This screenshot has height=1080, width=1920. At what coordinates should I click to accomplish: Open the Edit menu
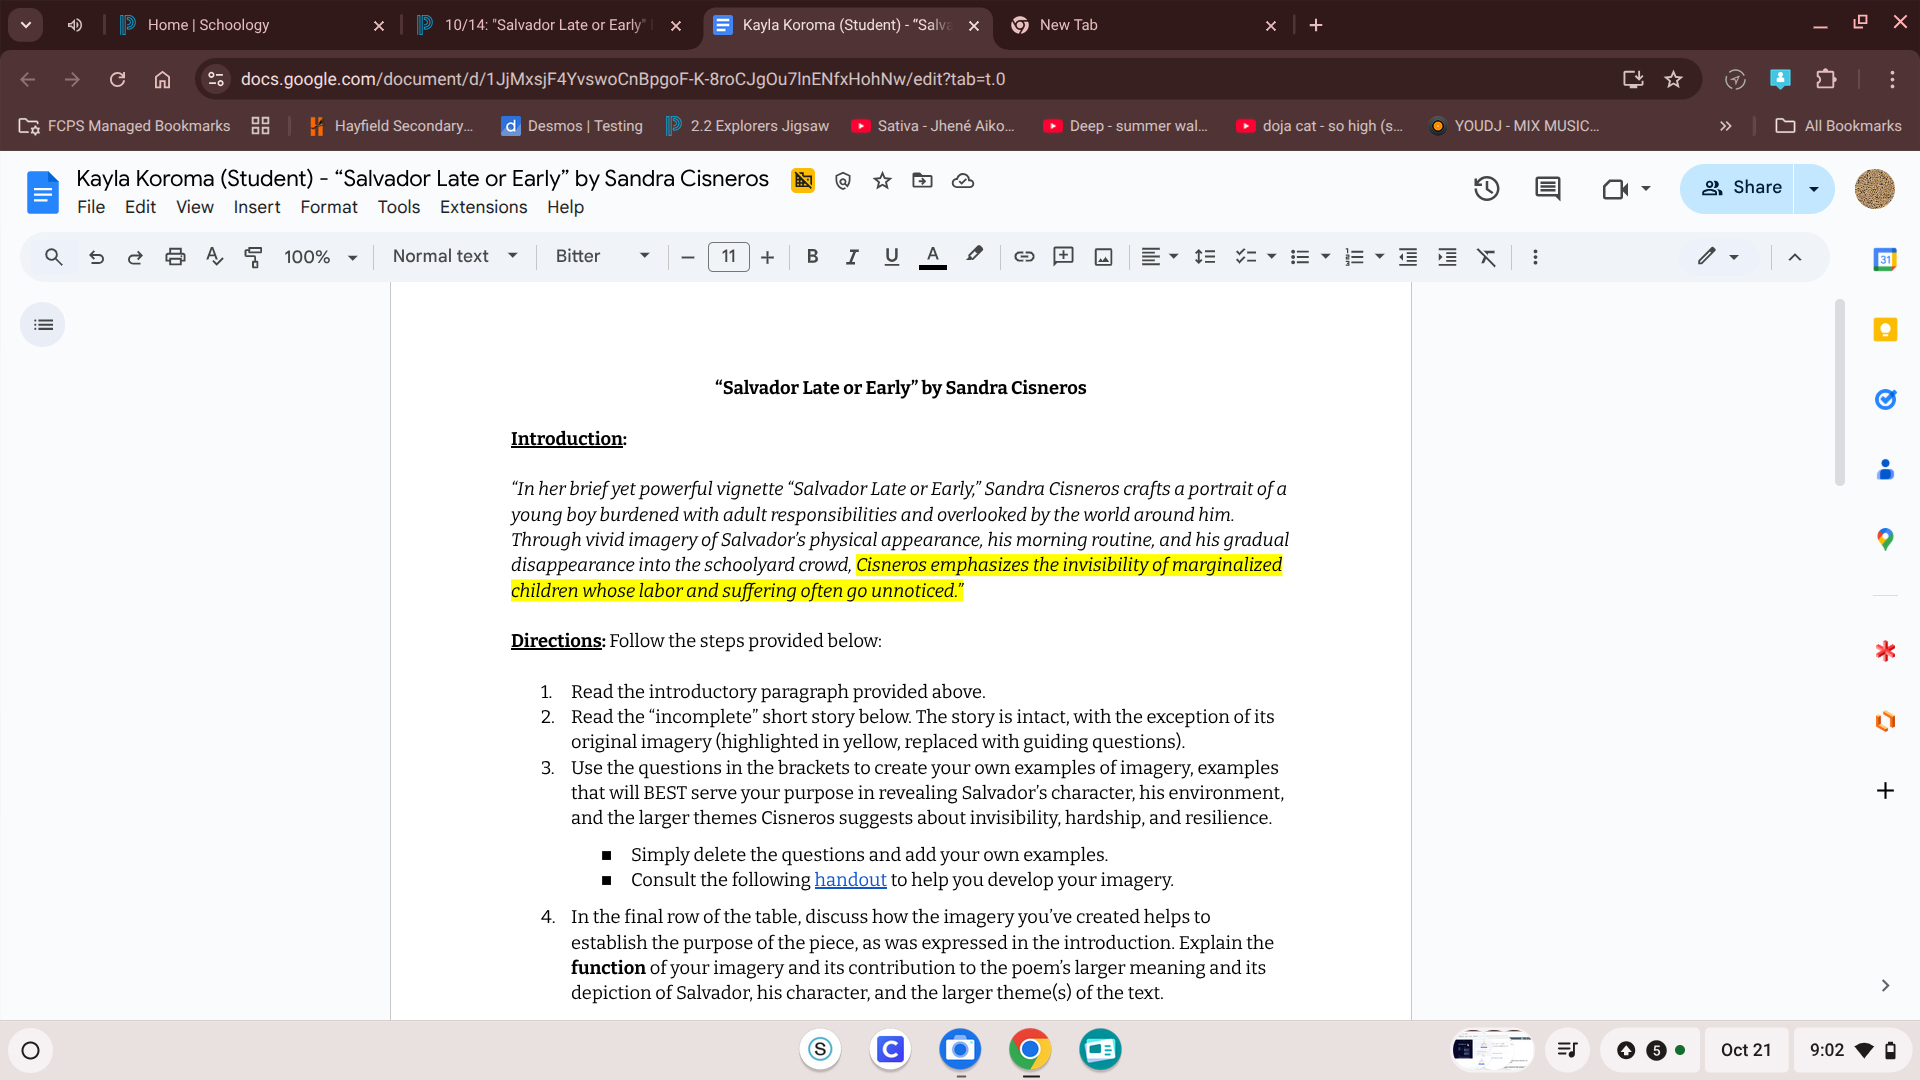pyautogui.click(x=140, y=207)
